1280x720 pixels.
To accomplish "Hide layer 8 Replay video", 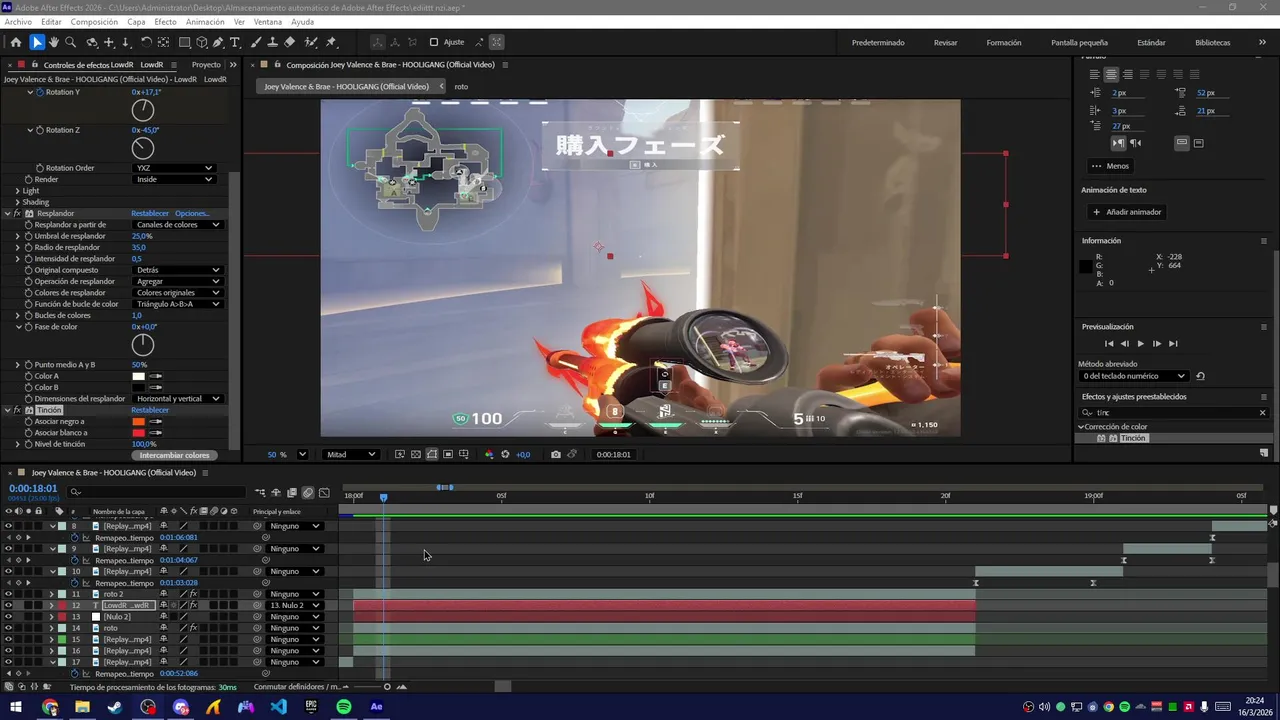I will (x=8, y=526).
